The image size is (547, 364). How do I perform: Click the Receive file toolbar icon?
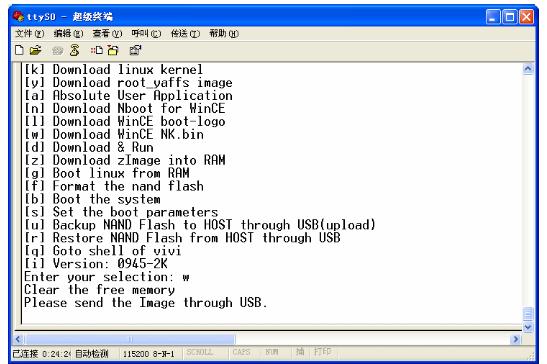[113, 50]
